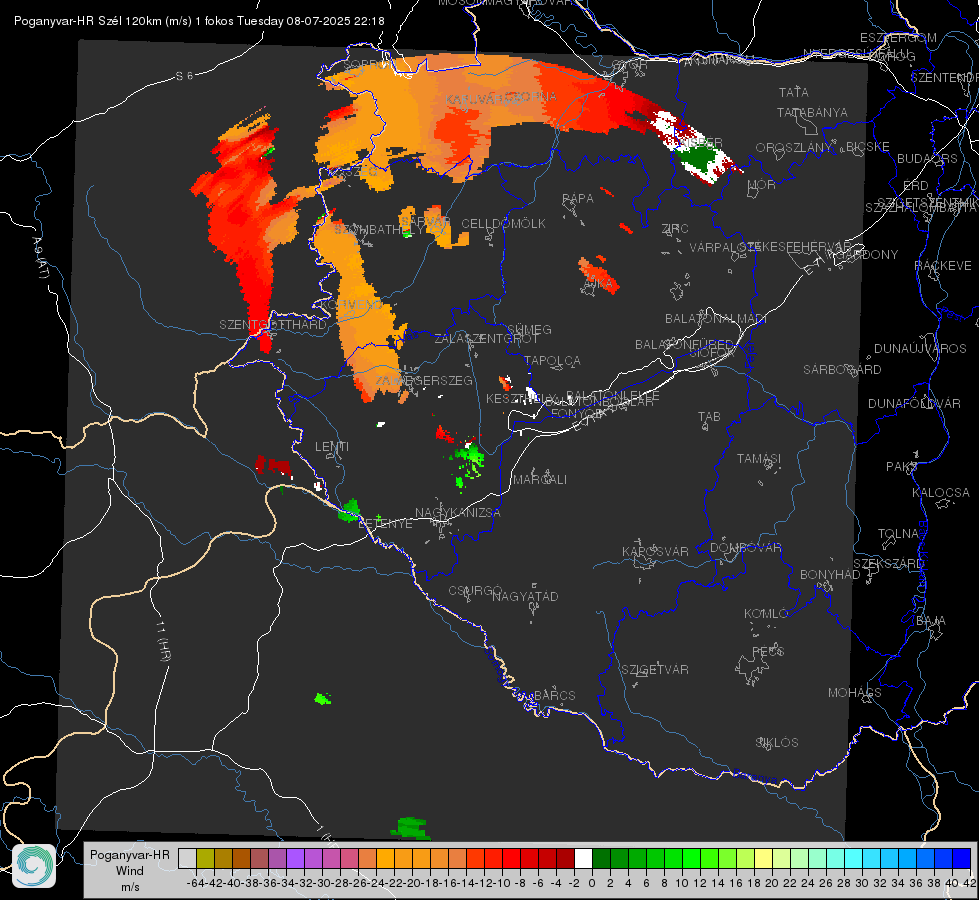979x900 pixels.
Task: Click the ERD city label
Action: [x=916, y=185]
